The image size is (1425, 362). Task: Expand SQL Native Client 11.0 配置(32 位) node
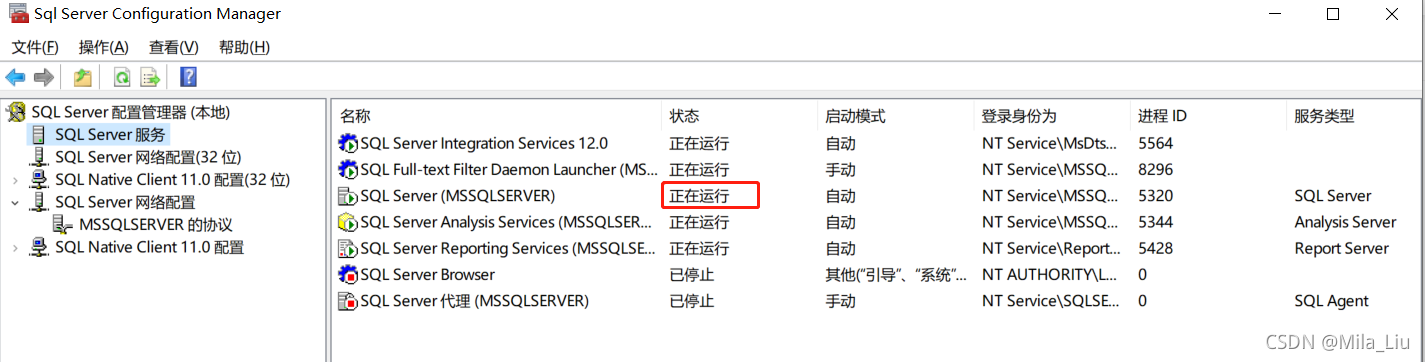14,180
